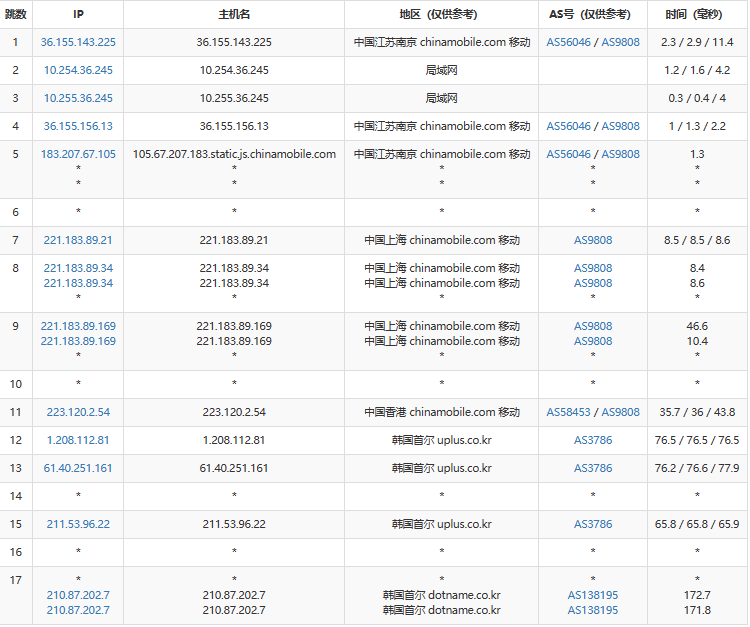Select the time value 1.2 / 1.6 / 4.2

coord(697,70)
